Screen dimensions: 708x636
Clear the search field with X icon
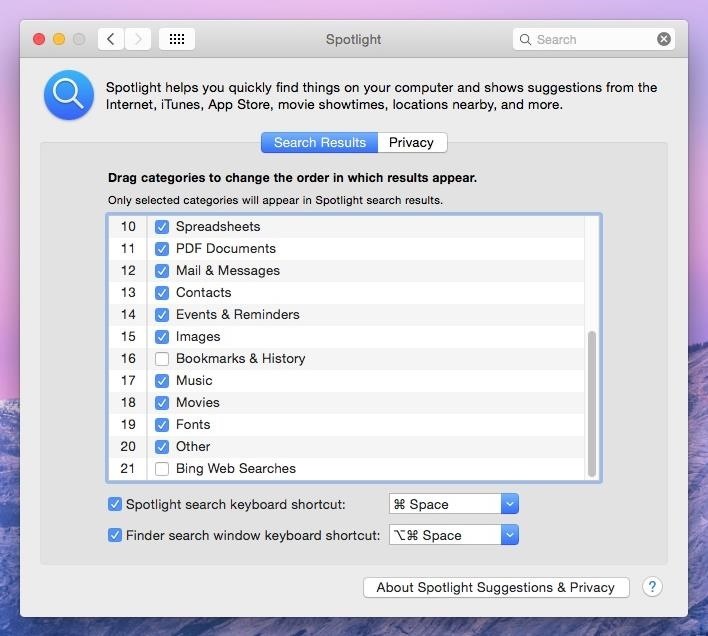(x=663, y=39)
